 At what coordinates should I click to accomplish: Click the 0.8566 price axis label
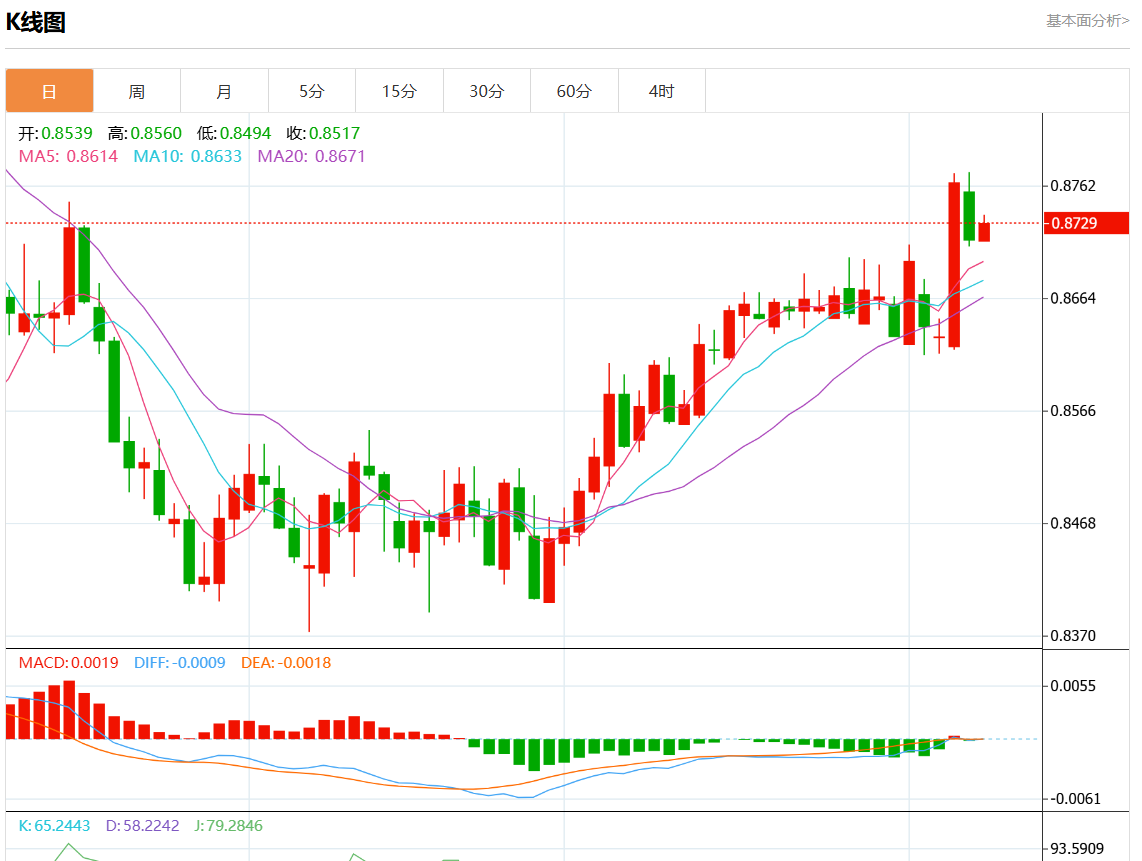point(1073,411)
